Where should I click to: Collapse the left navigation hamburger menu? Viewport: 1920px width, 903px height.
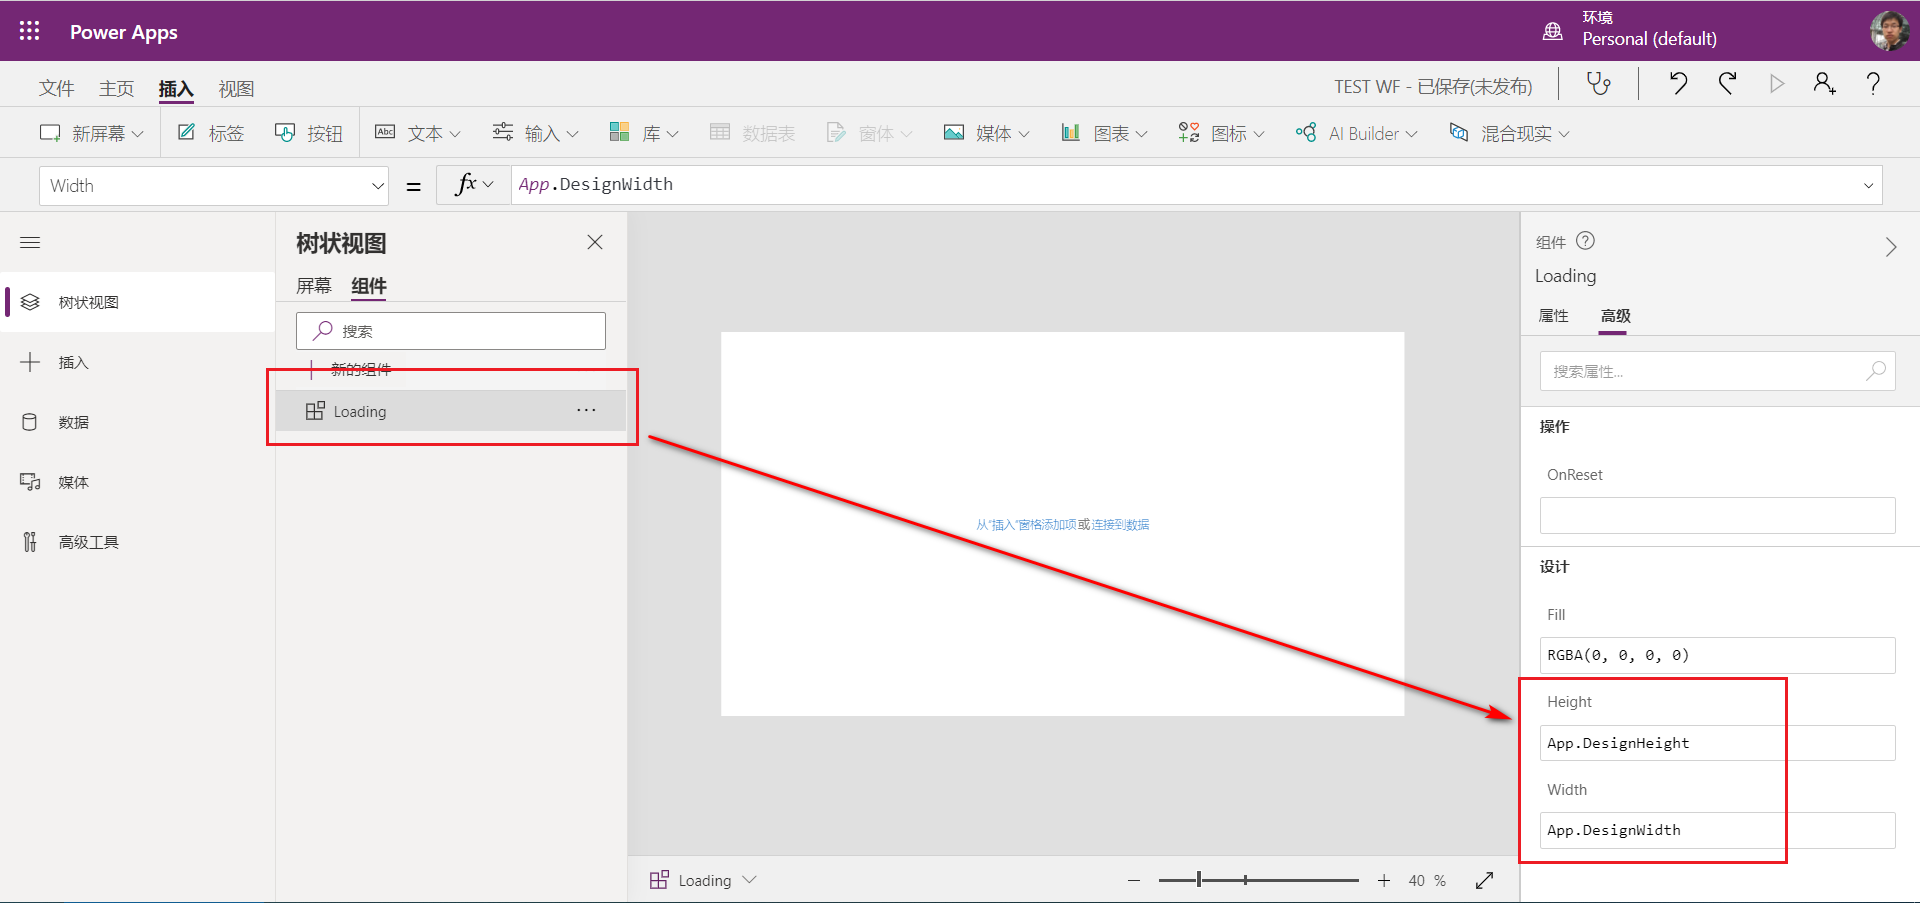(x=30, y=242)
